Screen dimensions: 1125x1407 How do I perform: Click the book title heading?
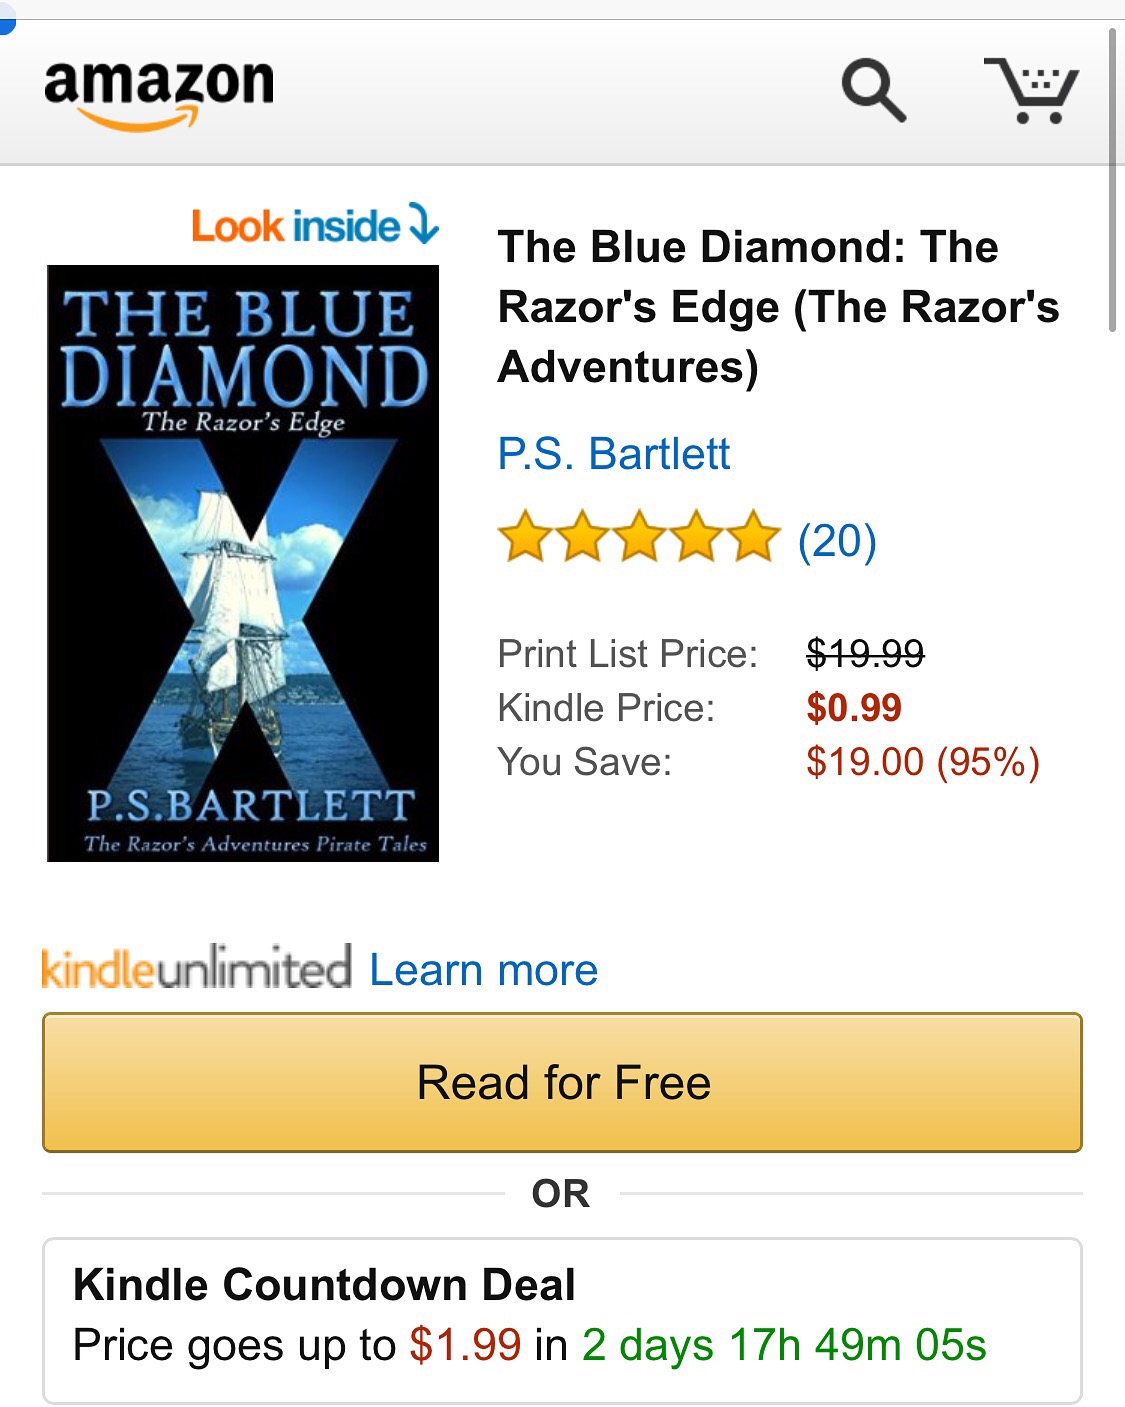tap(778, 307)
